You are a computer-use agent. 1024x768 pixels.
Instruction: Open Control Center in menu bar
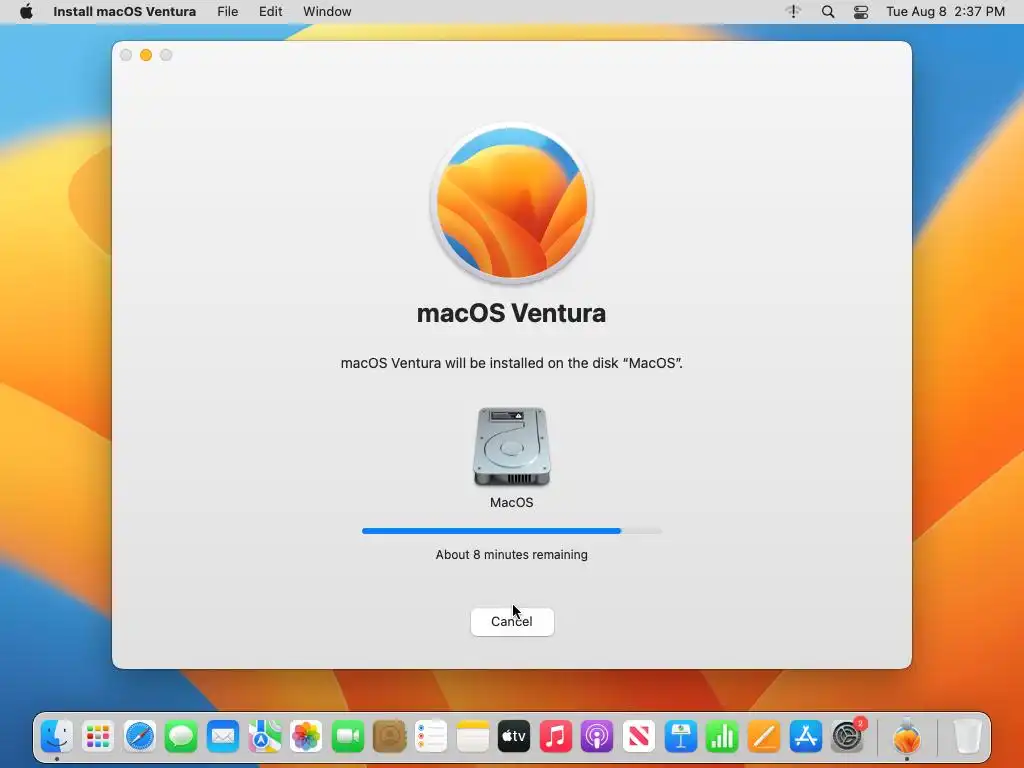coord(861,12)
